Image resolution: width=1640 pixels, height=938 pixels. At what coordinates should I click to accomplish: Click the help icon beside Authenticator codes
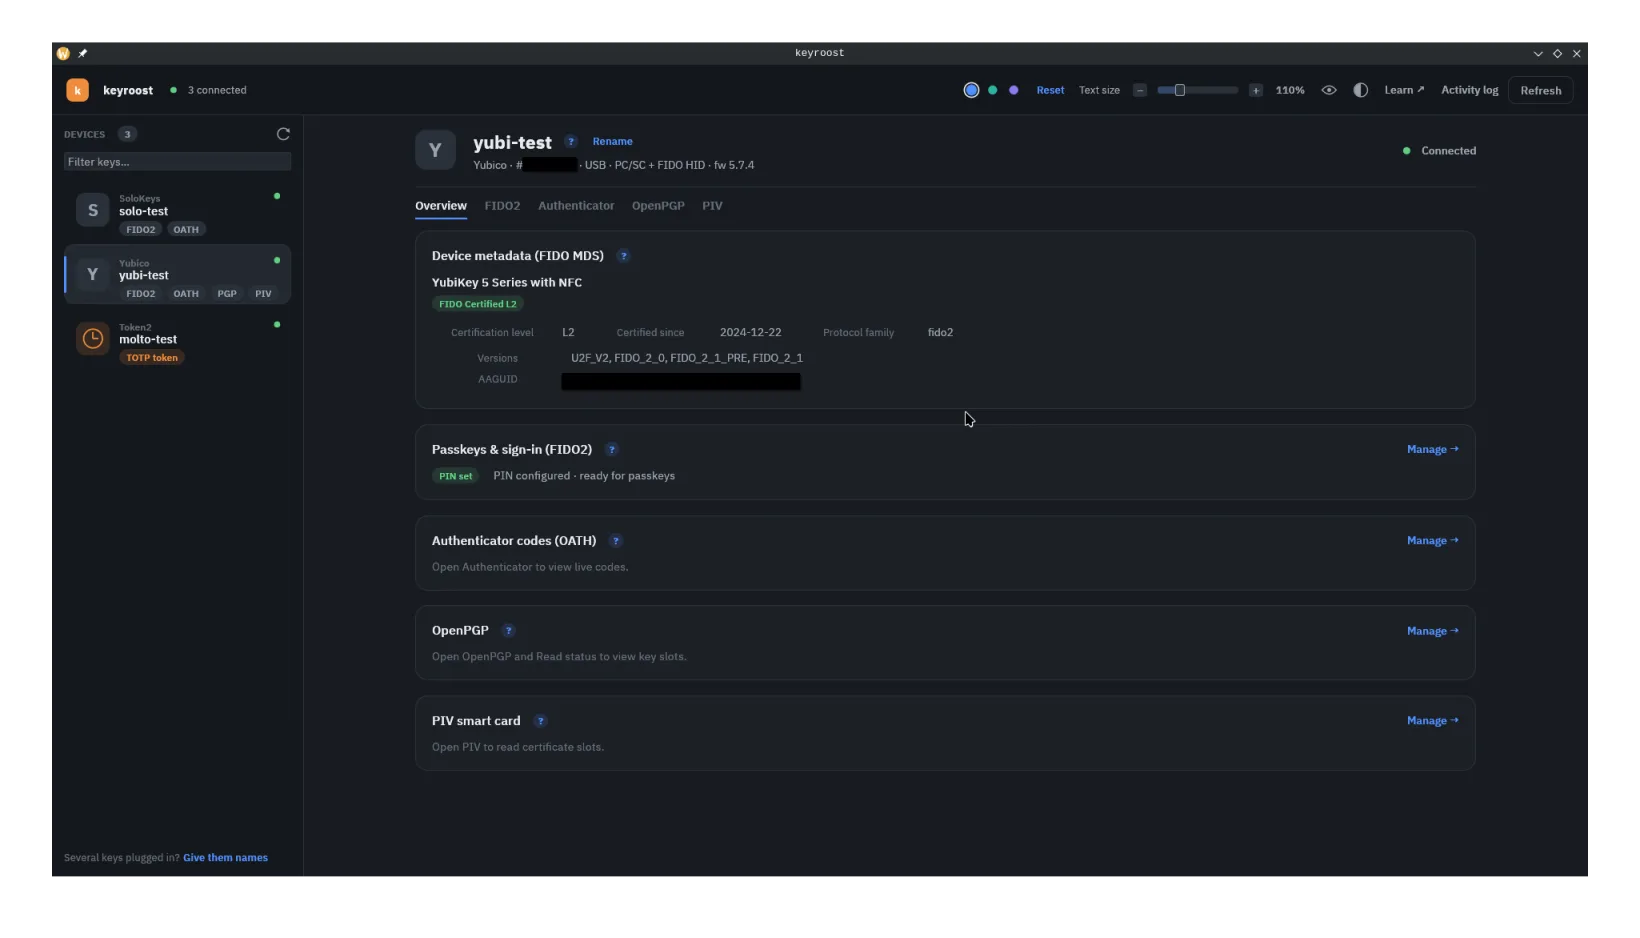click(616, 541)
